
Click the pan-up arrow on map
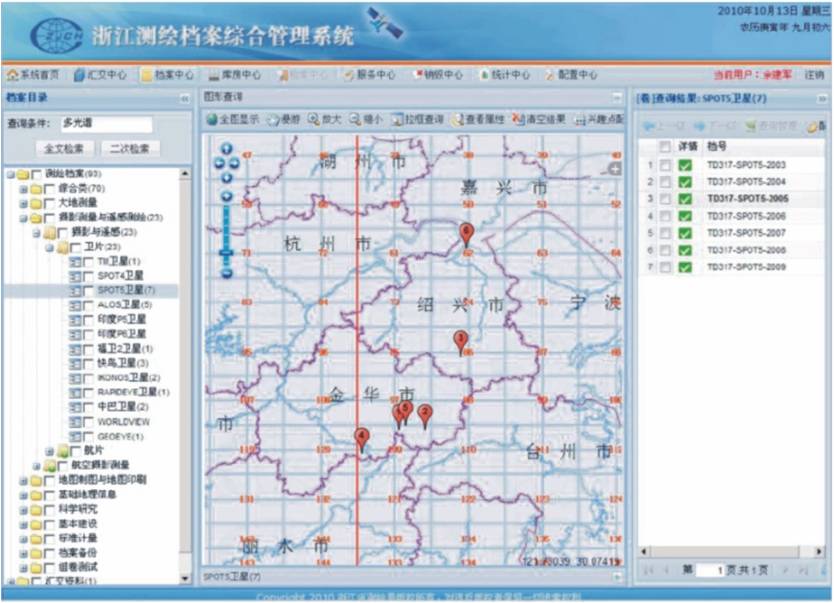[x=225, y=150]
